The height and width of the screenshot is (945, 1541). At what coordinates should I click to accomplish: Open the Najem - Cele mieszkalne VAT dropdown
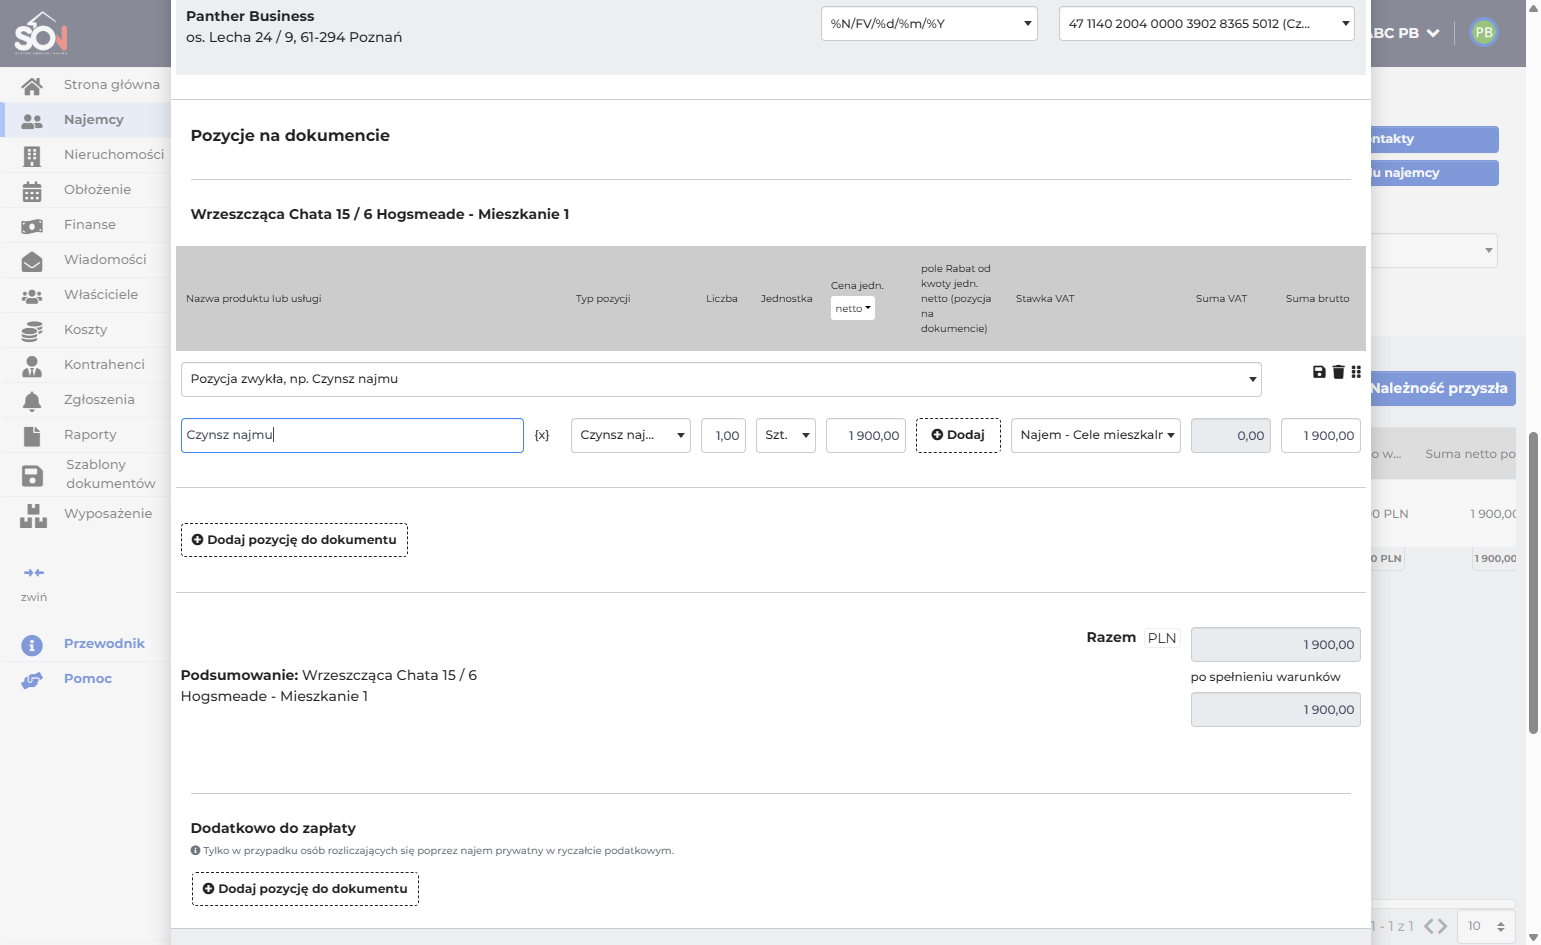(1096, 435)
